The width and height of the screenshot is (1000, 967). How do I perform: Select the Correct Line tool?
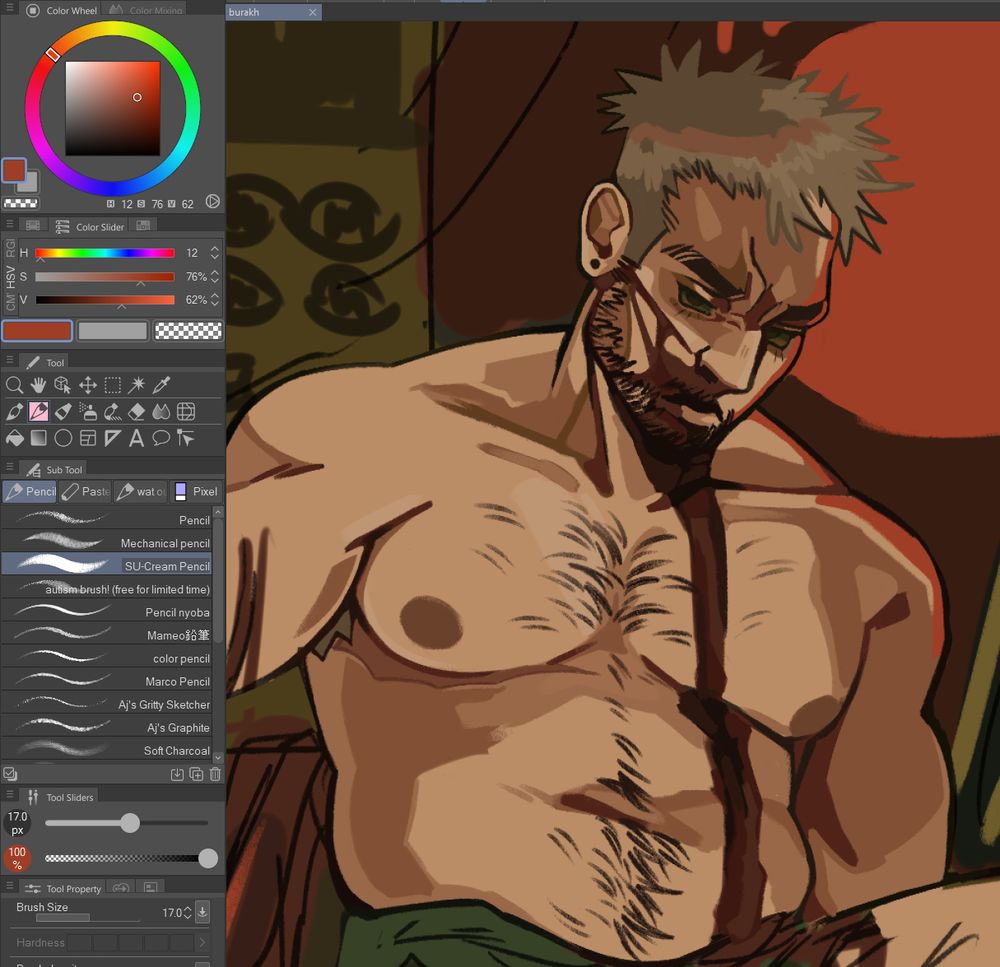pos(186,438)
